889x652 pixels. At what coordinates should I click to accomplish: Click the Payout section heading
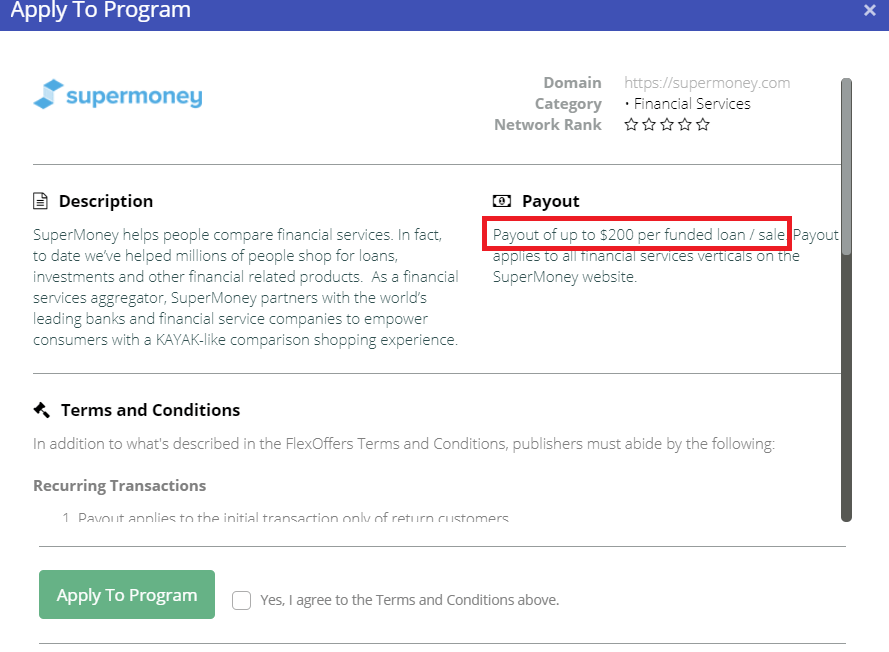[550, 202]
